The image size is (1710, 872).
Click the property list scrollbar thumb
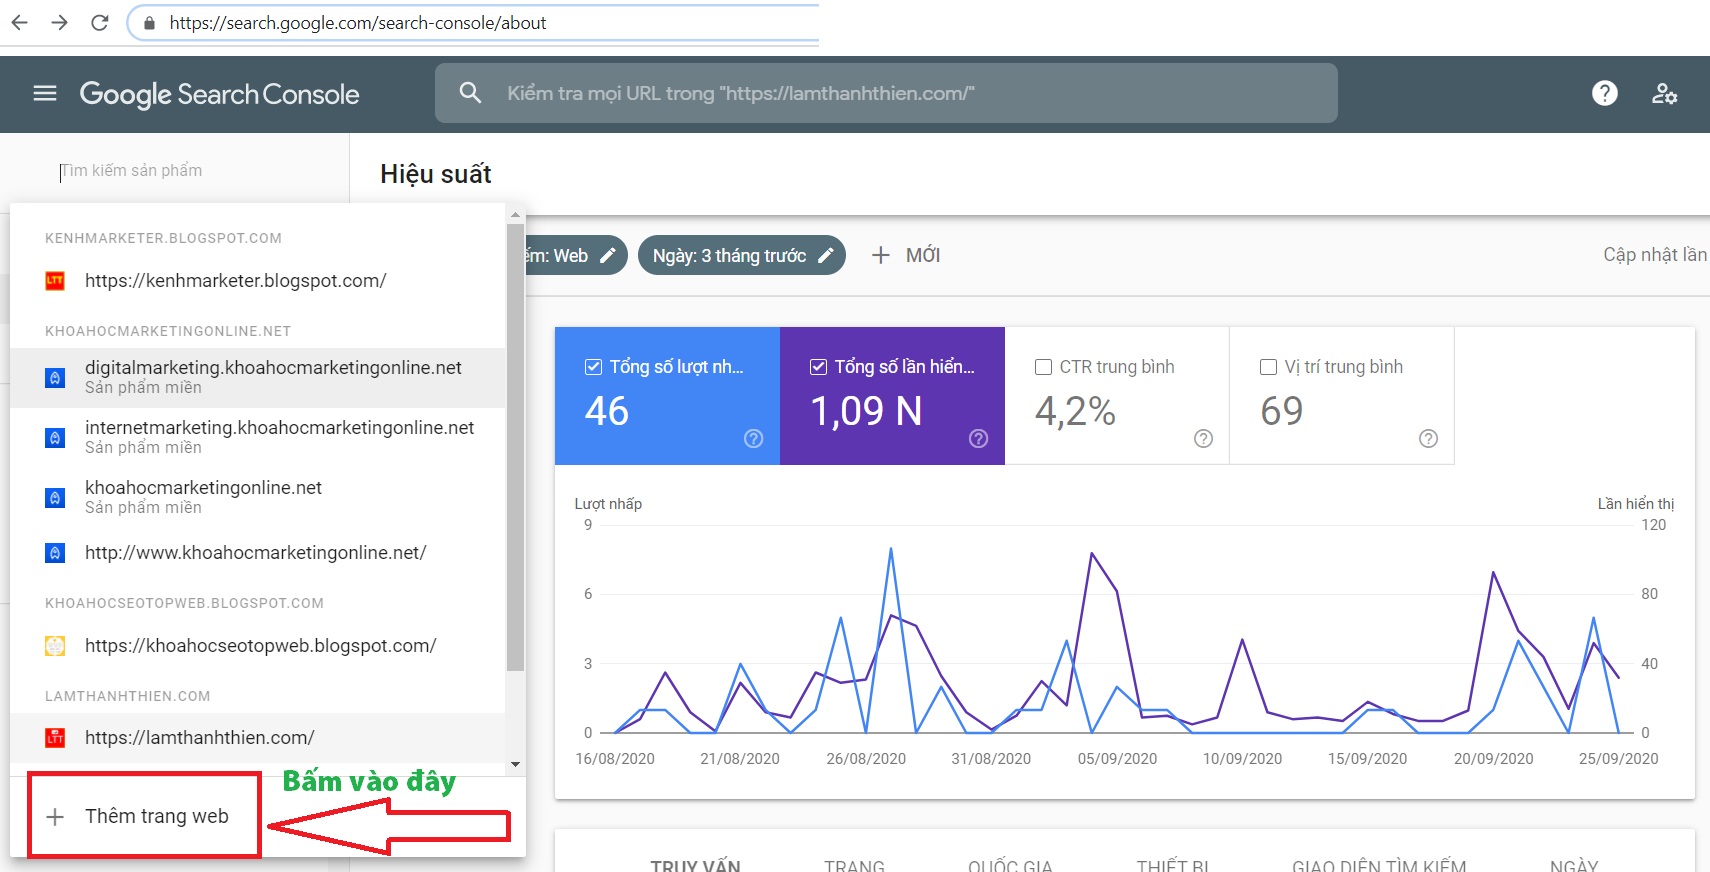tap(515, 447)
